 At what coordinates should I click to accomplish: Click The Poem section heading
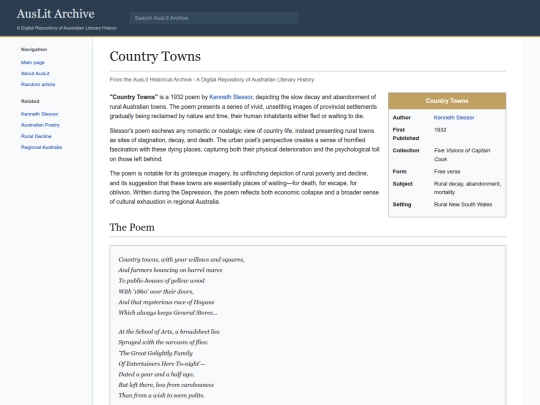tap(132, 227)
